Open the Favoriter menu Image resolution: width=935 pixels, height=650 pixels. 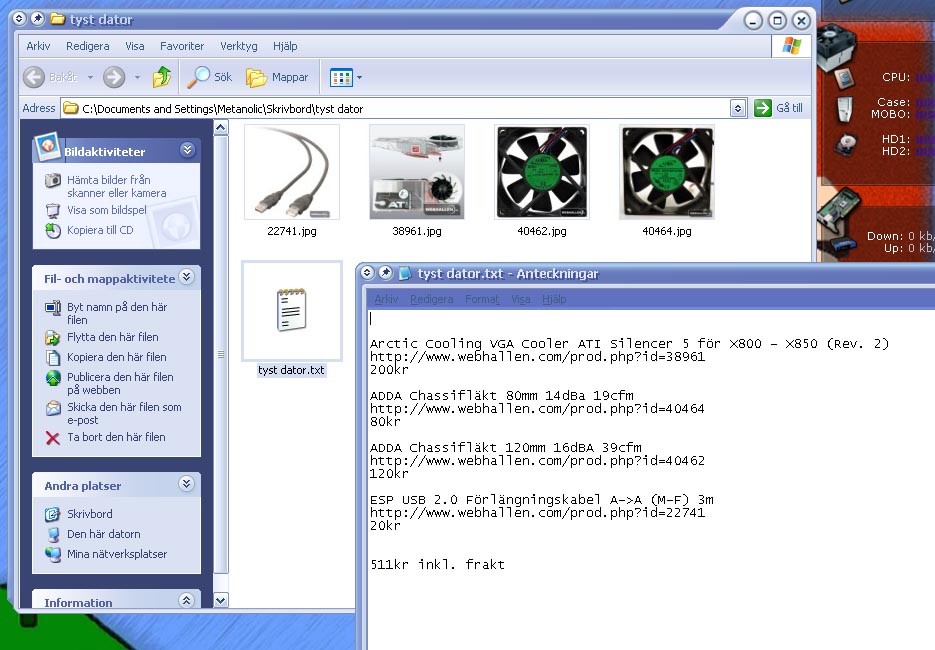coord(182,46)
